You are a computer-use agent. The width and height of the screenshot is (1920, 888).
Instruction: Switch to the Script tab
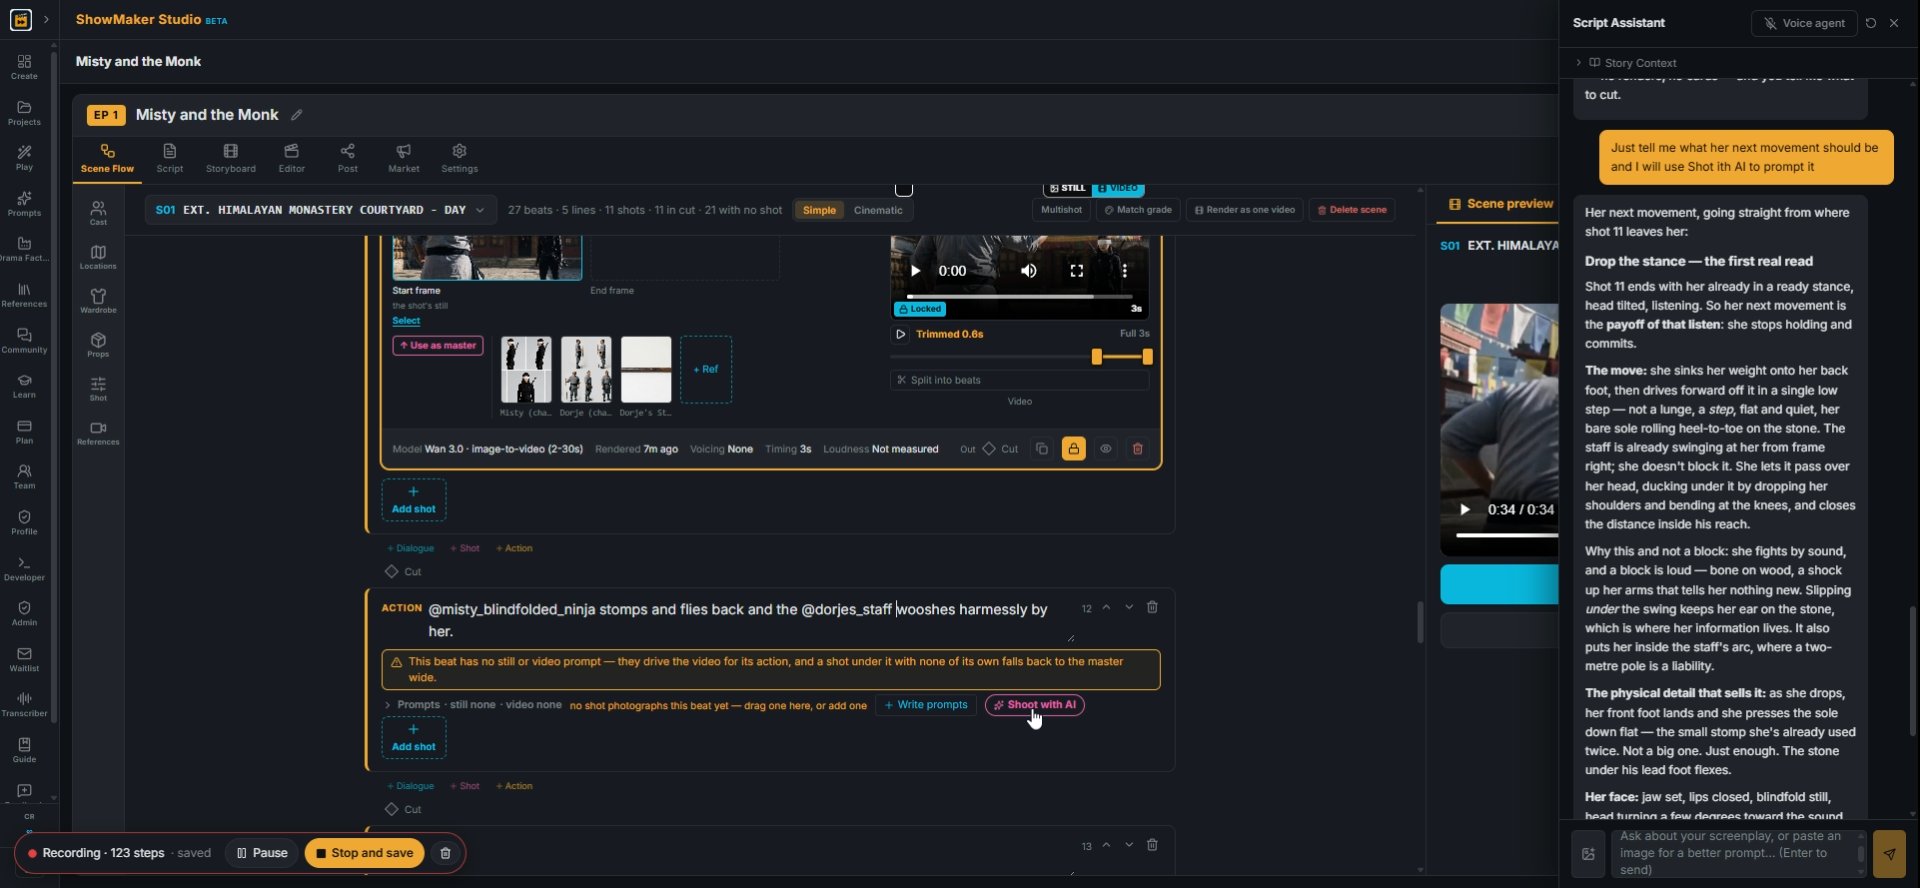point(170,158)
